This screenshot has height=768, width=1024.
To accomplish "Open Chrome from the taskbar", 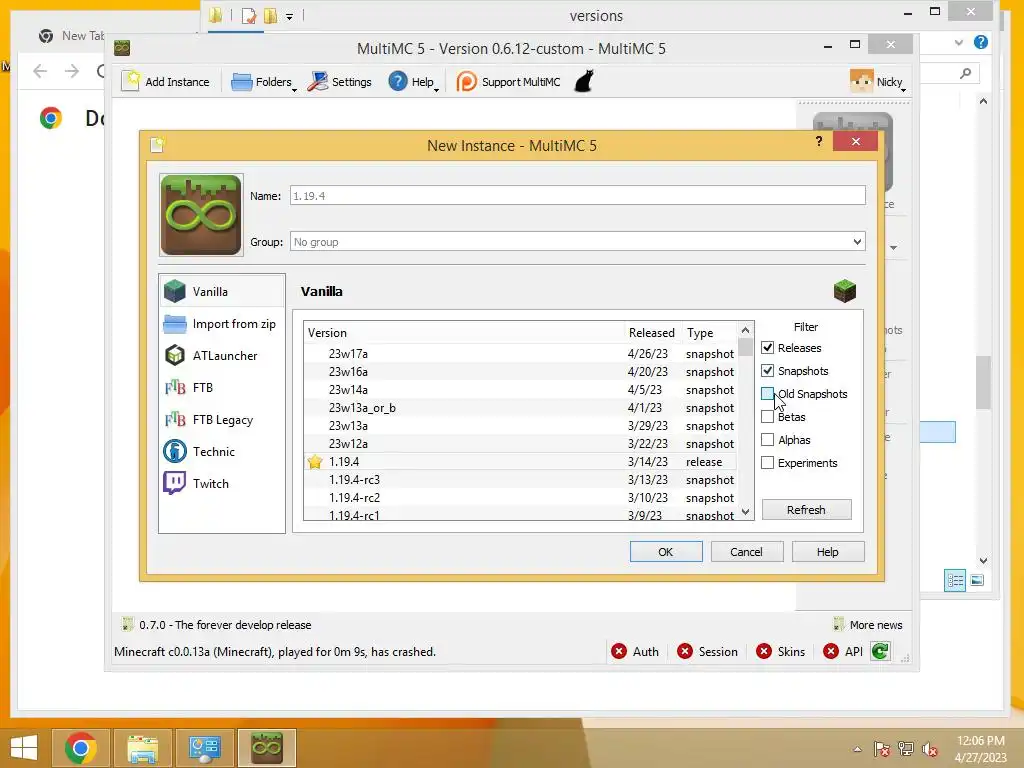I will (x=81, y=748).
